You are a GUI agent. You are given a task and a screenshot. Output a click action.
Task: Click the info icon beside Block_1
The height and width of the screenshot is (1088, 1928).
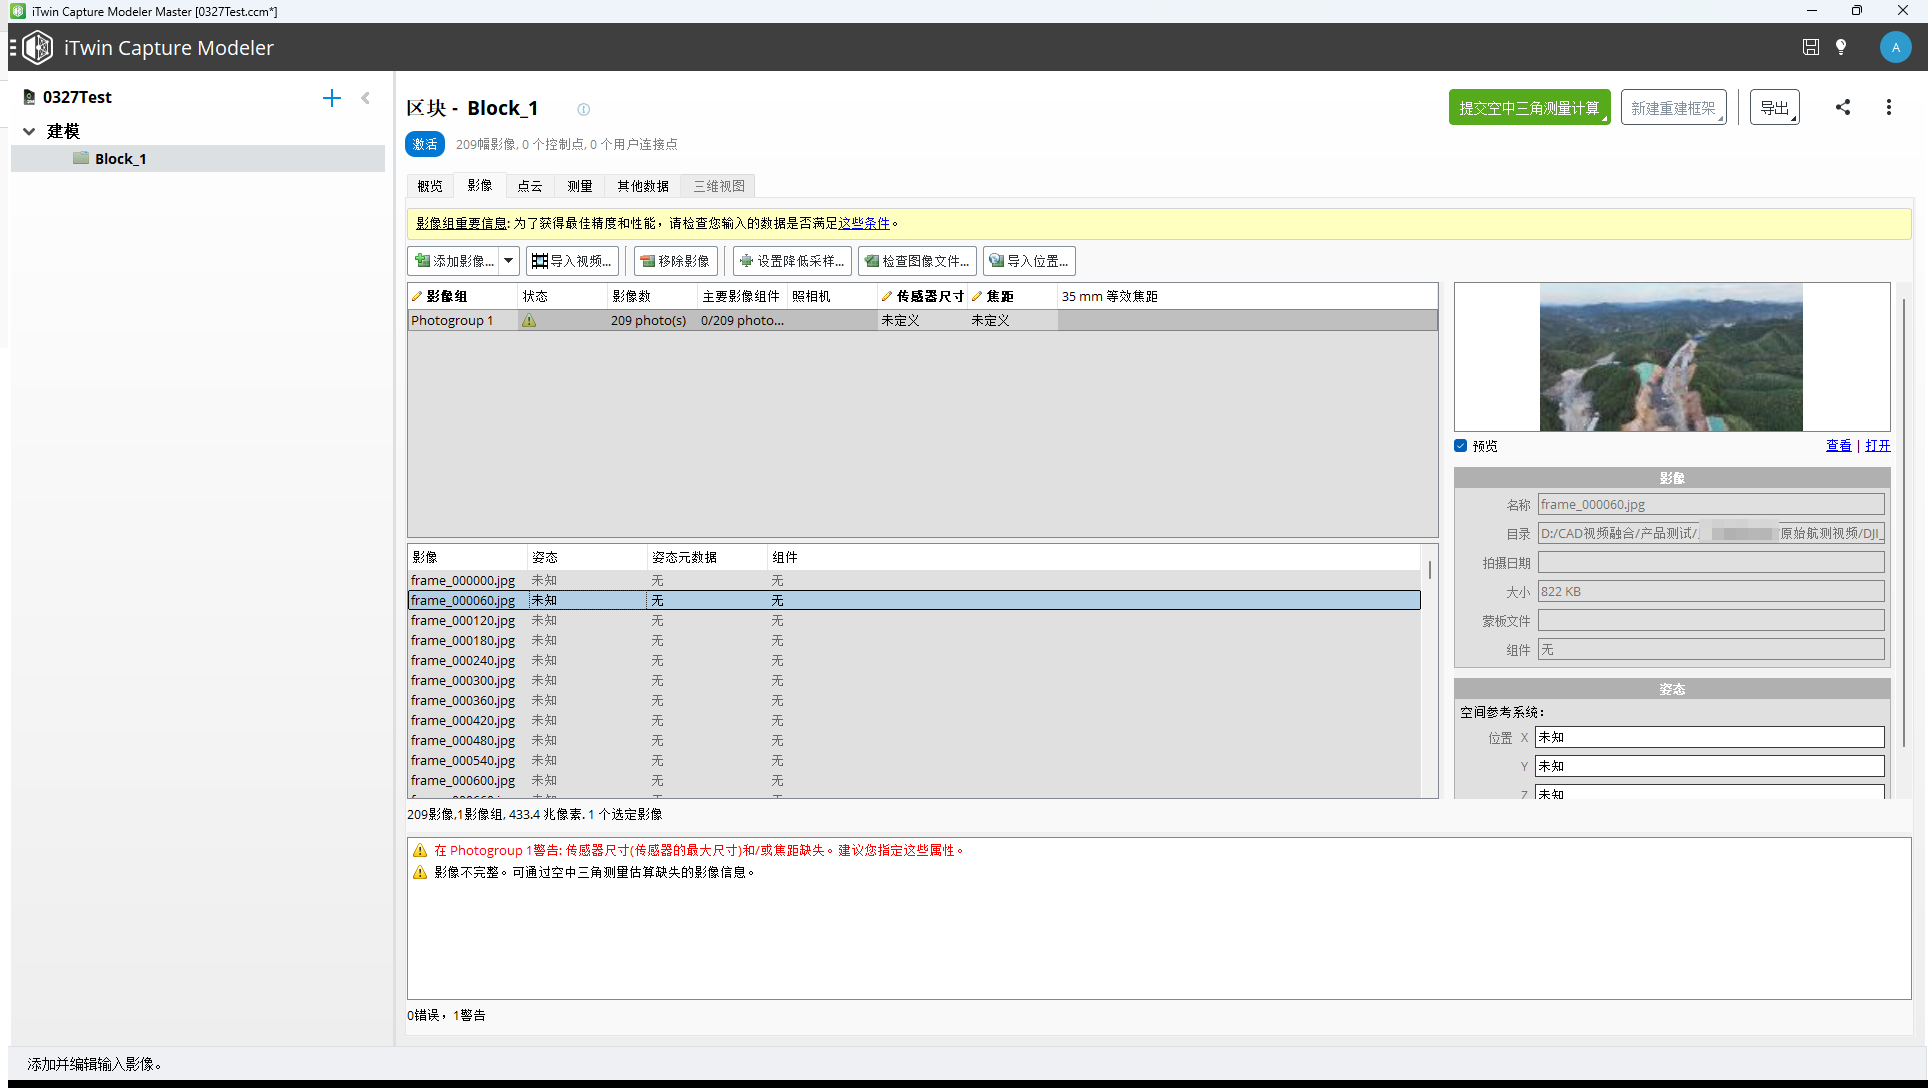pos(583,109)
